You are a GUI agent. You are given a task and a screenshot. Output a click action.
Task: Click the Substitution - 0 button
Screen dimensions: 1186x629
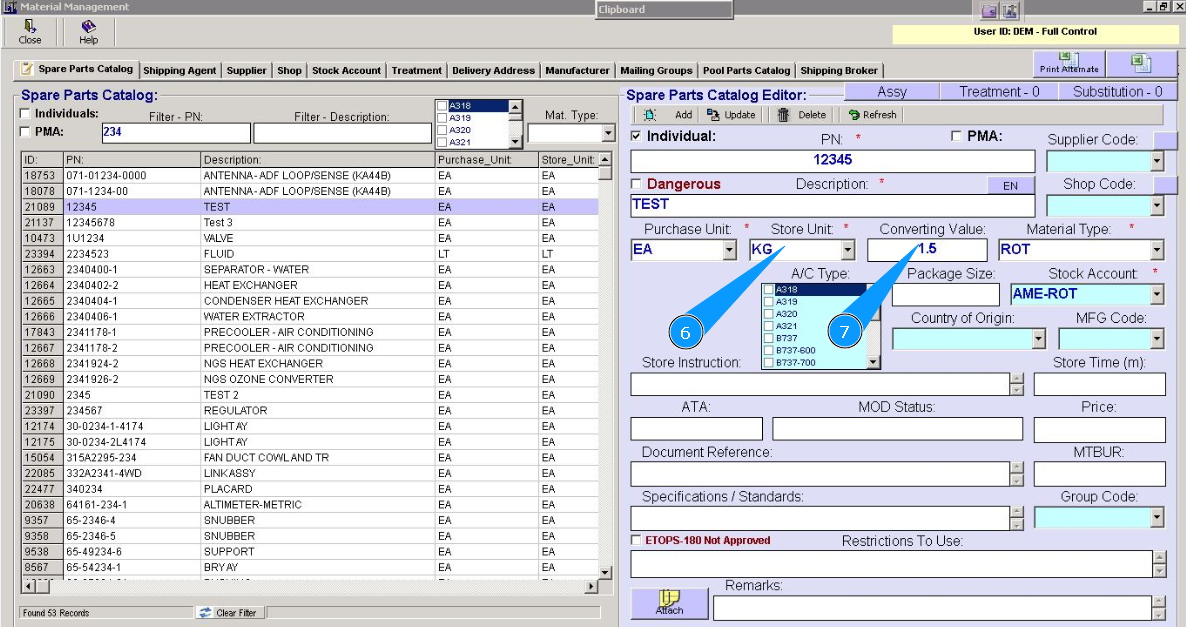[x=1117, y=91]
